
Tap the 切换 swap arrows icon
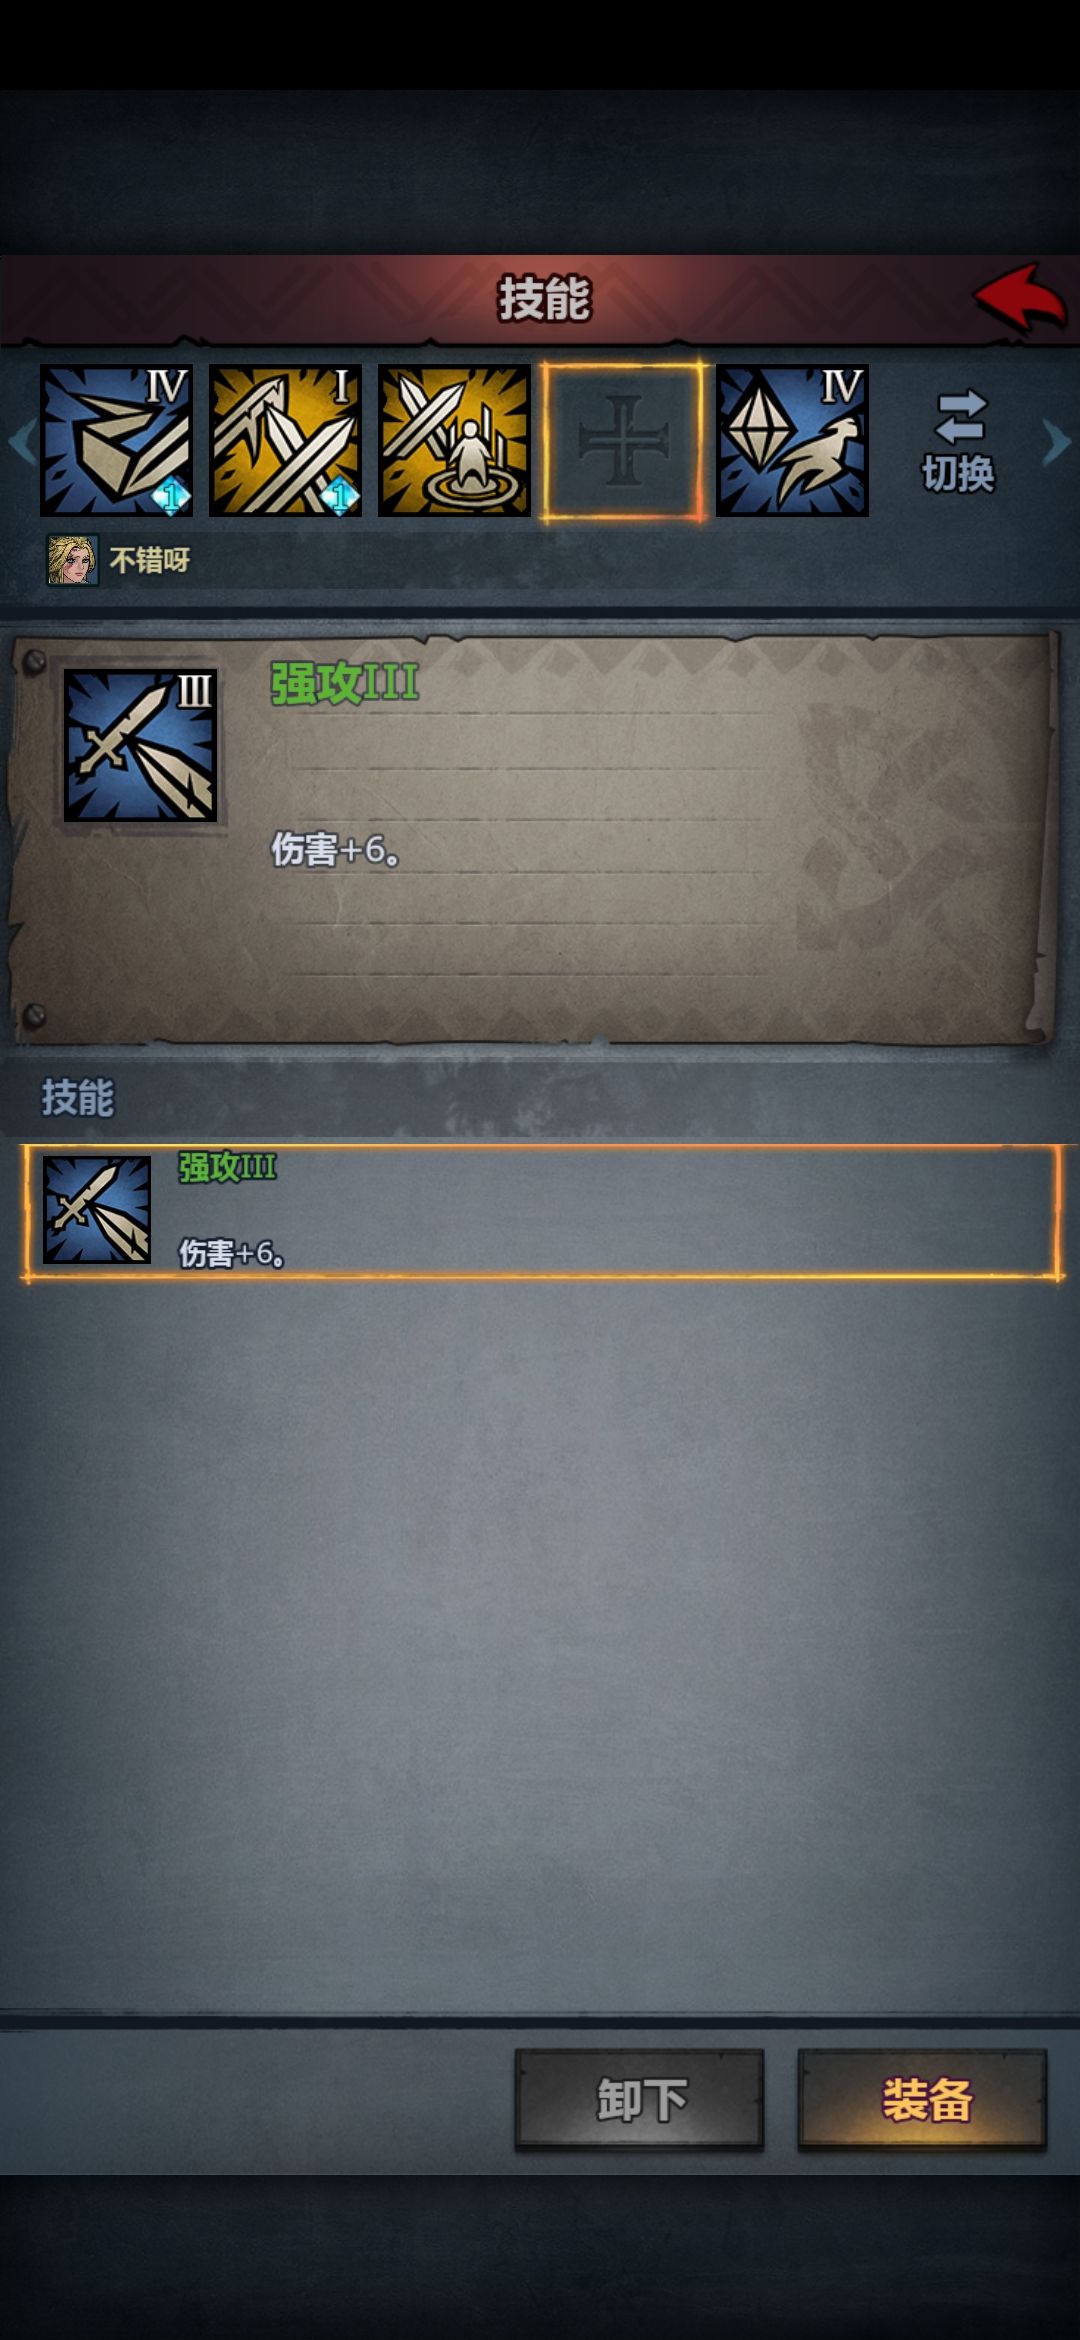coord(959,417)
